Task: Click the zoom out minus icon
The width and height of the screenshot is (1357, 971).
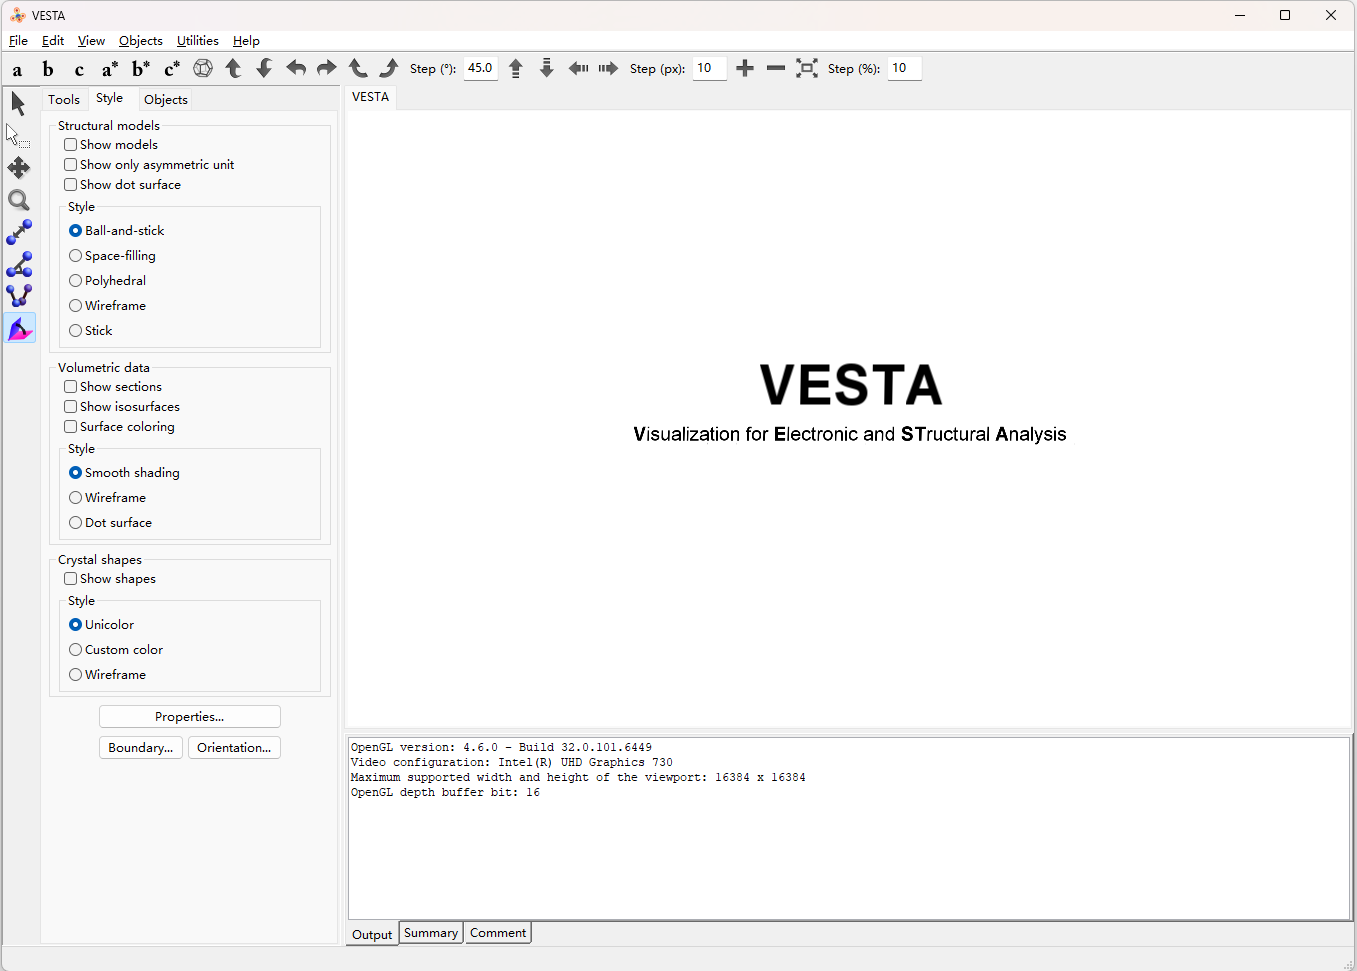Action: tap(776, 68)
